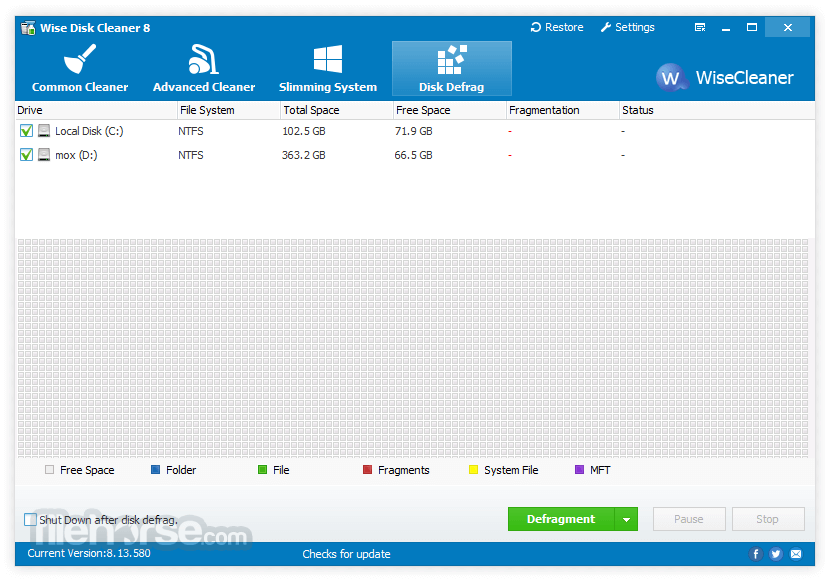Sort by Fragmentation column header
The width and height of the screenshot is (828, 581).
[563, 110]
